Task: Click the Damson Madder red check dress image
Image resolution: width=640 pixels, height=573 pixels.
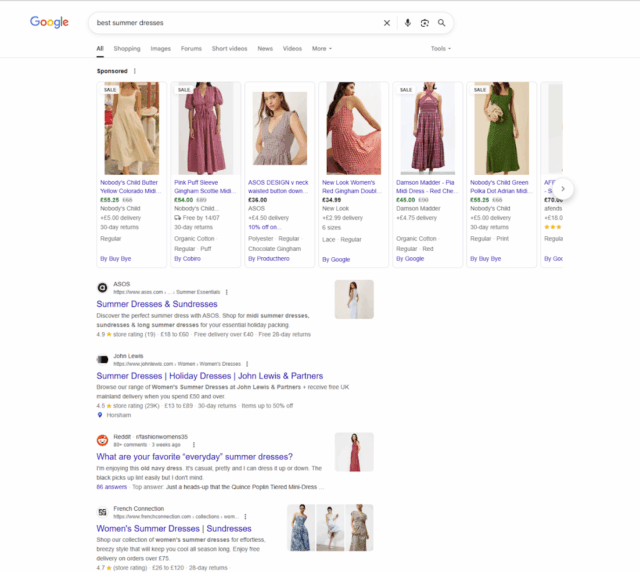Action: (x=428, y=129)
